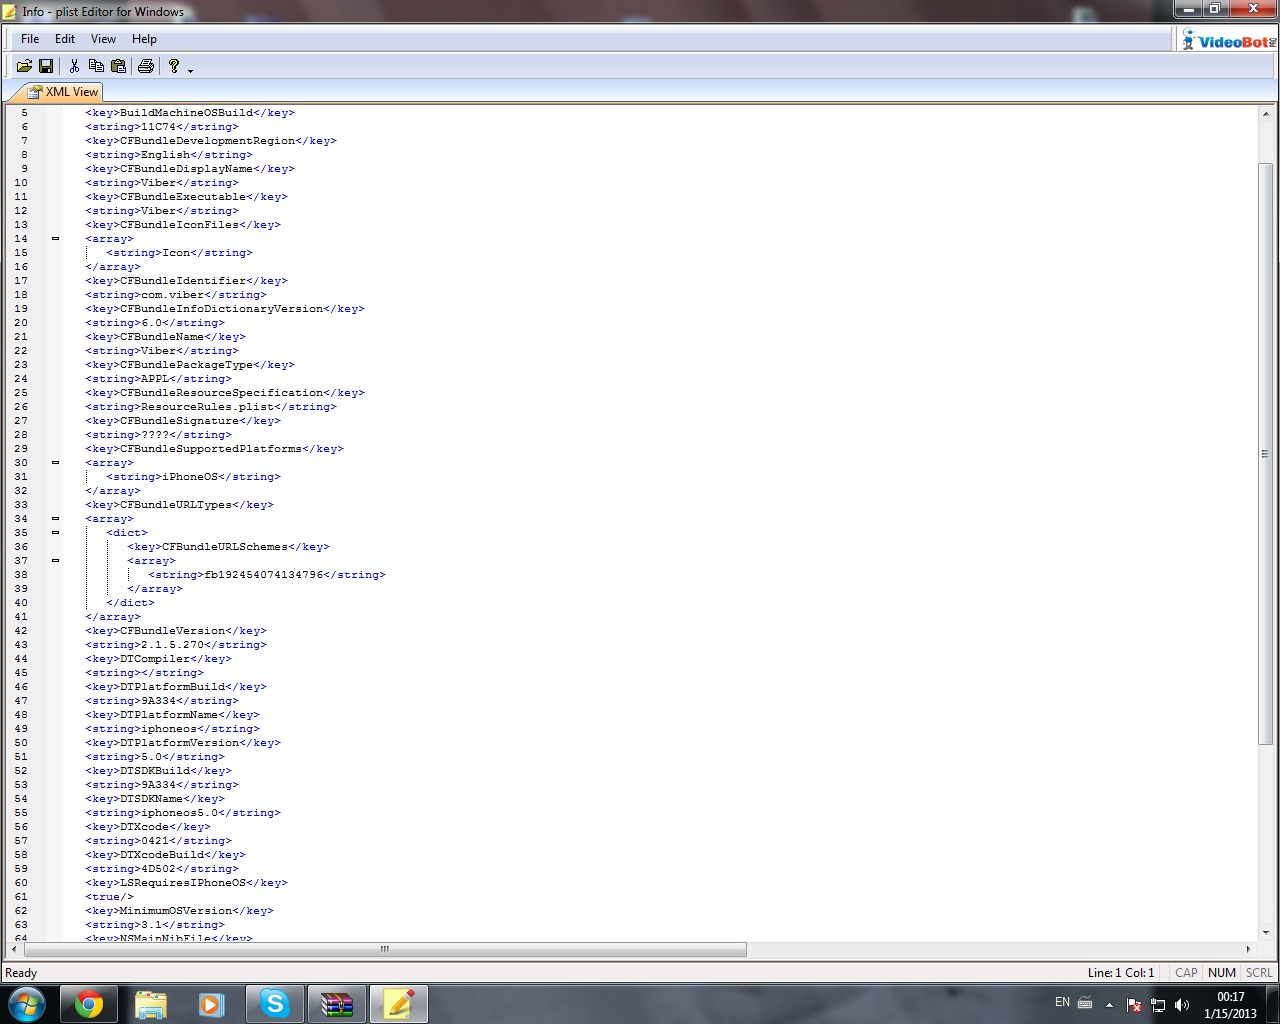This screenshot has width=1280, height=1024.
Task: Click the LSRequiresIPhoneOS key line
Action: tap(186, 883)
